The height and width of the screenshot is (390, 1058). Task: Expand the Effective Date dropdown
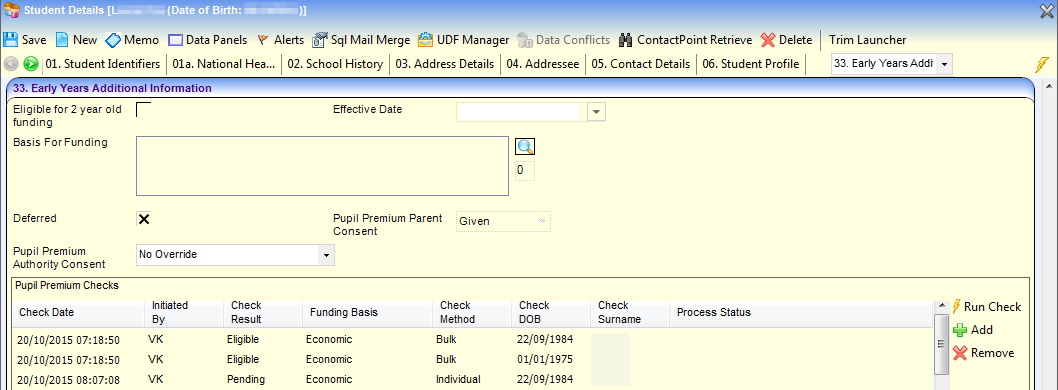596,112
